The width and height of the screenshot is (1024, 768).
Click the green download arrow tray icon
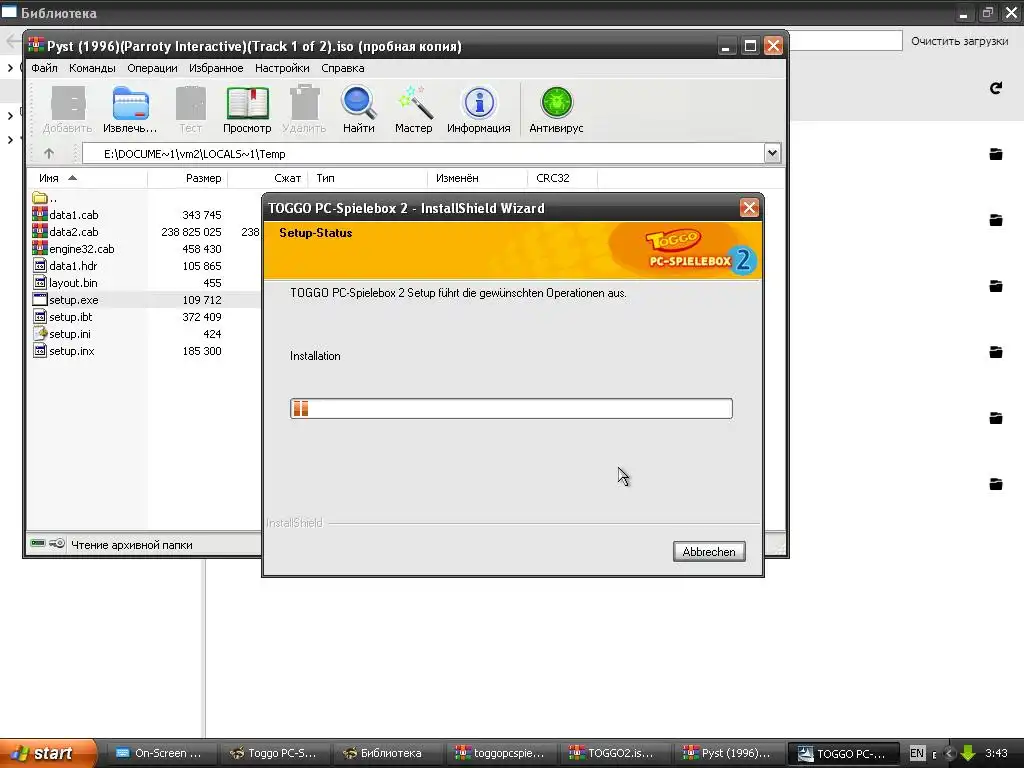tap(968, 753)
